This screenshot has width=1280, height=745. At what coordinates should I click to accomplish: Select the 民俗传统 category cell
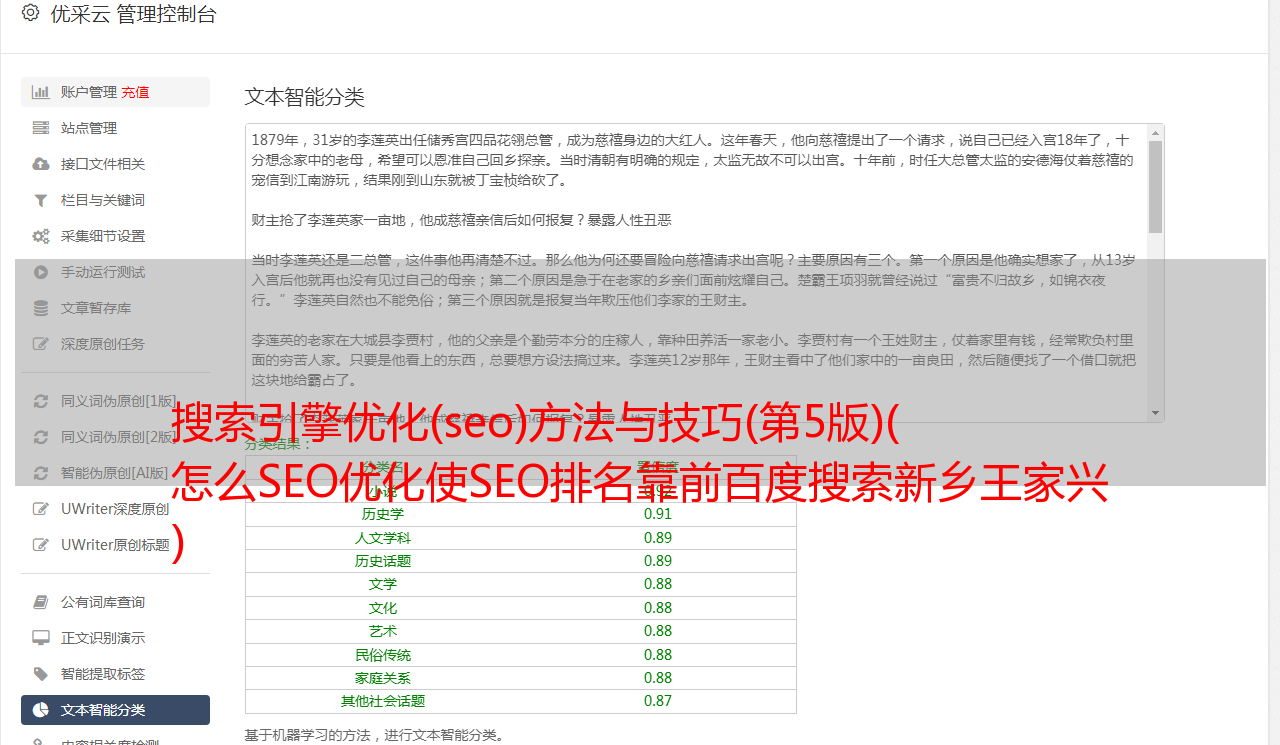pyautogui.click(x=383, y=655)
